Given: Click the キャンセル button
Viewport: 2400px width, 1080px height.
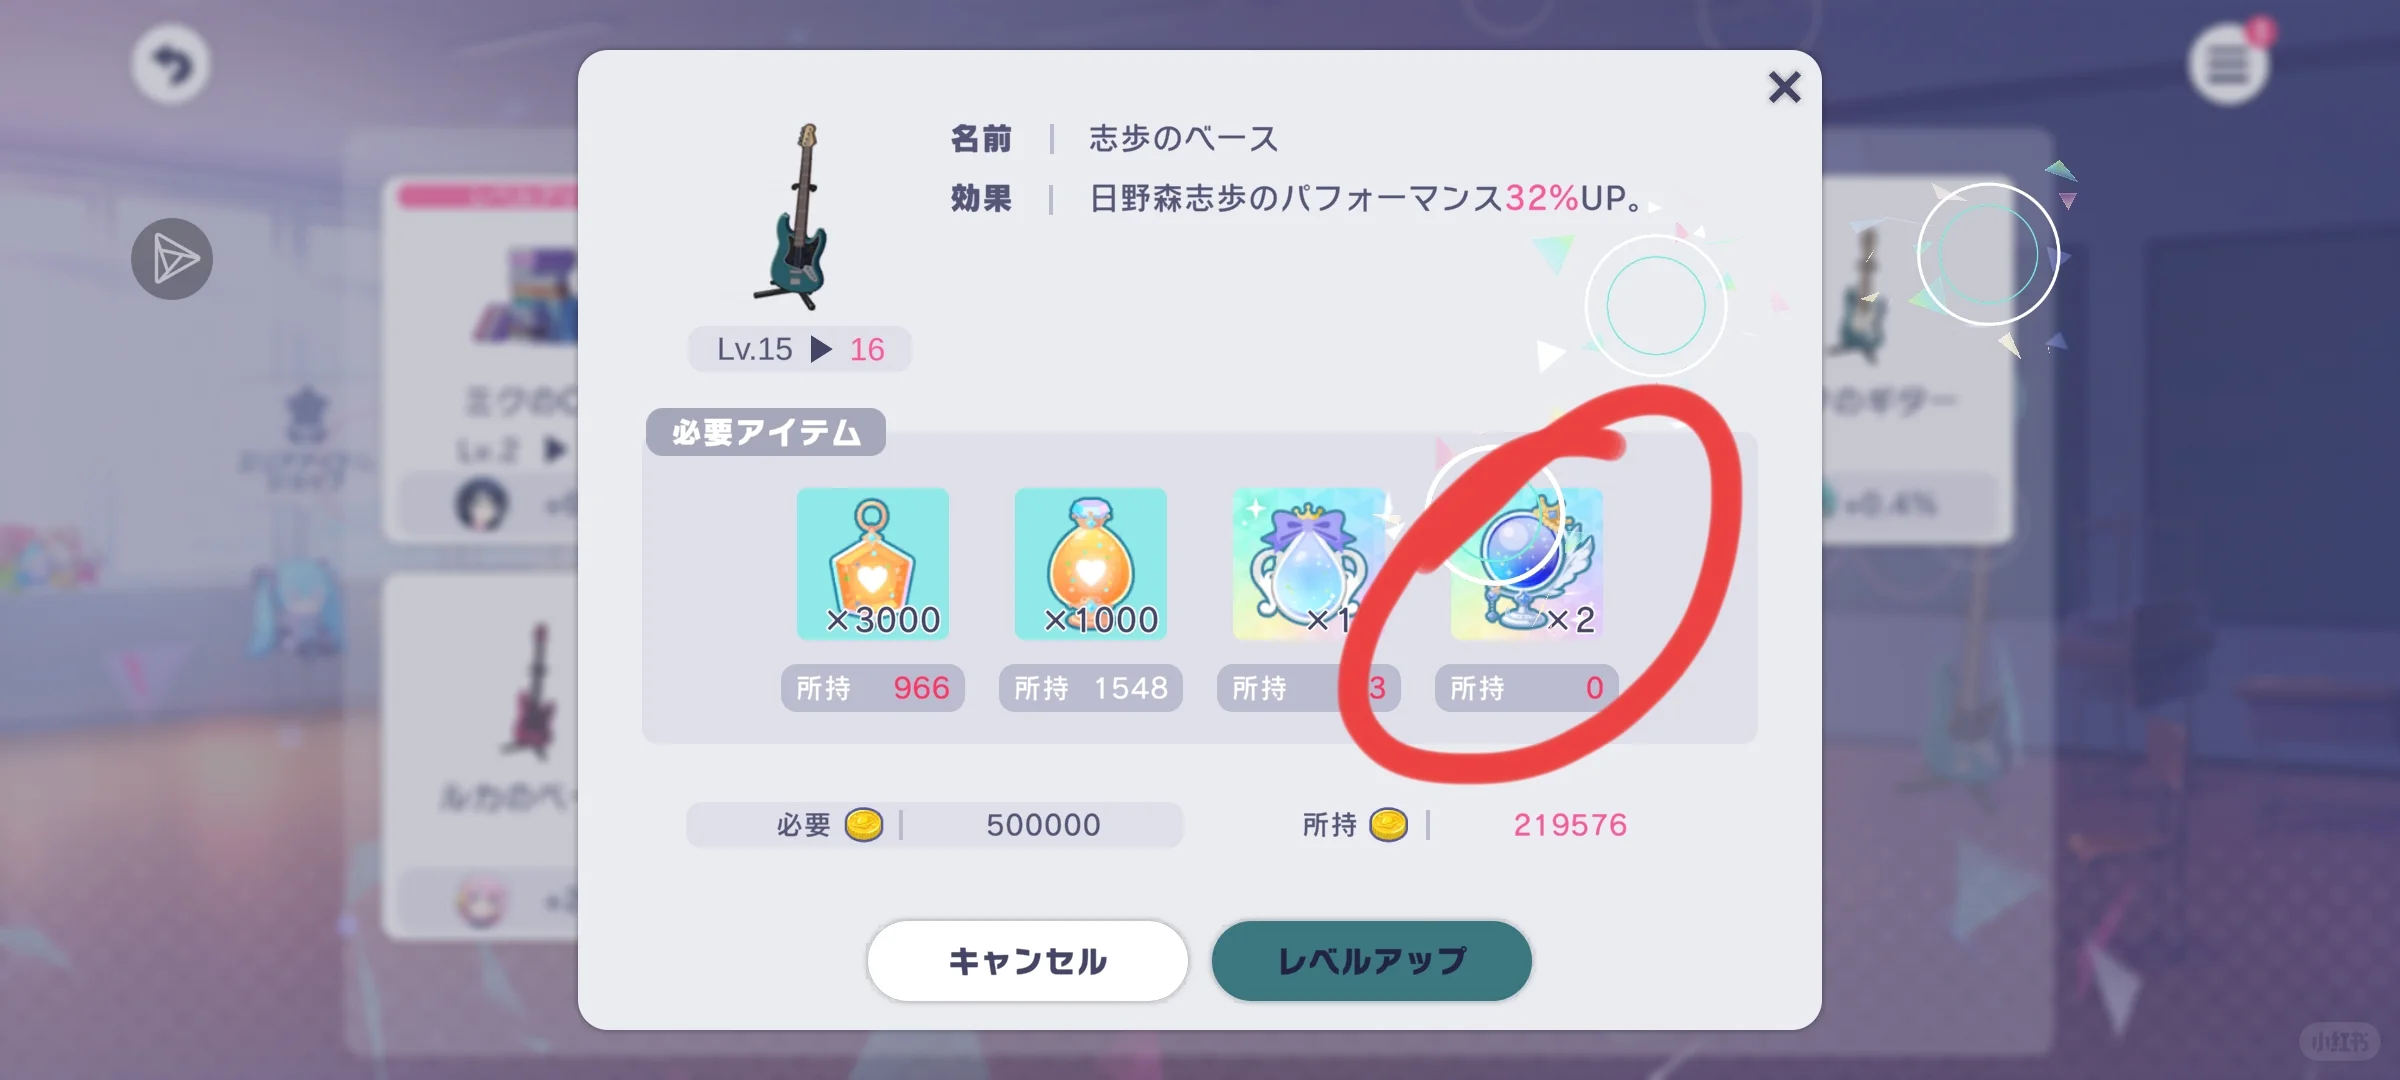Looking at the screenshot, I should pos(1027,961).
